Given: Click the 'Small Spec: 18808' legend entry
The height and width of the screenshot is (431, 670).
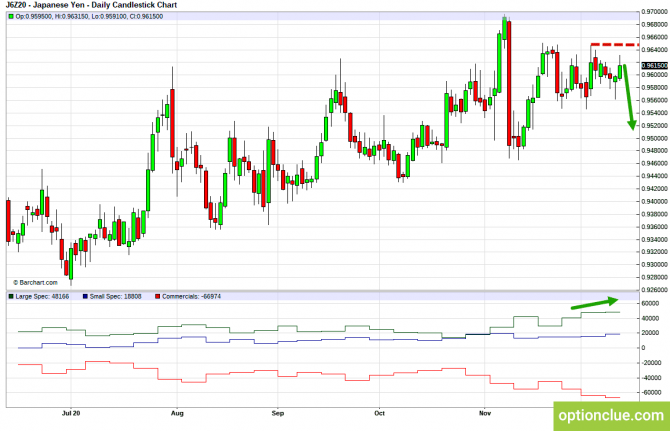Looking at the screenshot, I should (115, 296).
